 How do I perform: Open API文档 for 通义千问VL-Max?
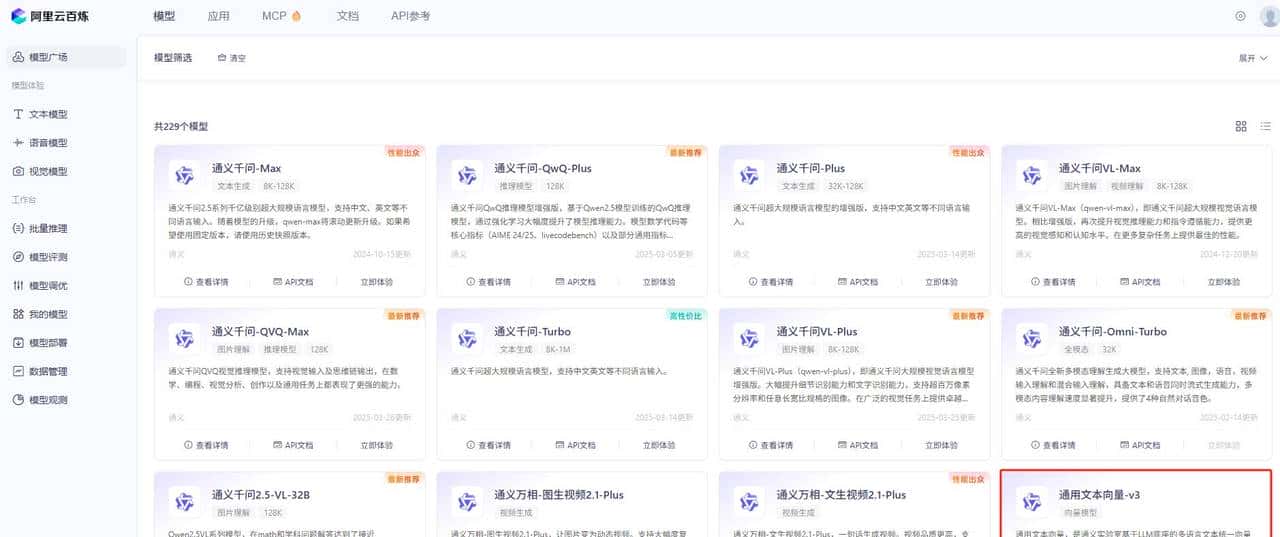click(1140, 282)
